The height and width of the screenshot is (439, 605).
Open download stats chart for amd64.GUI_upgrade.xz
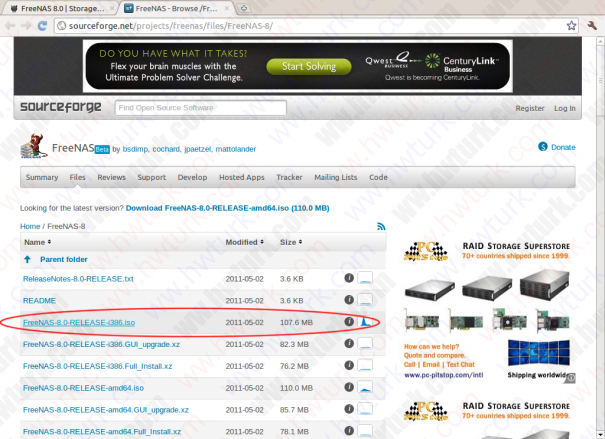[x=365, y=409]
